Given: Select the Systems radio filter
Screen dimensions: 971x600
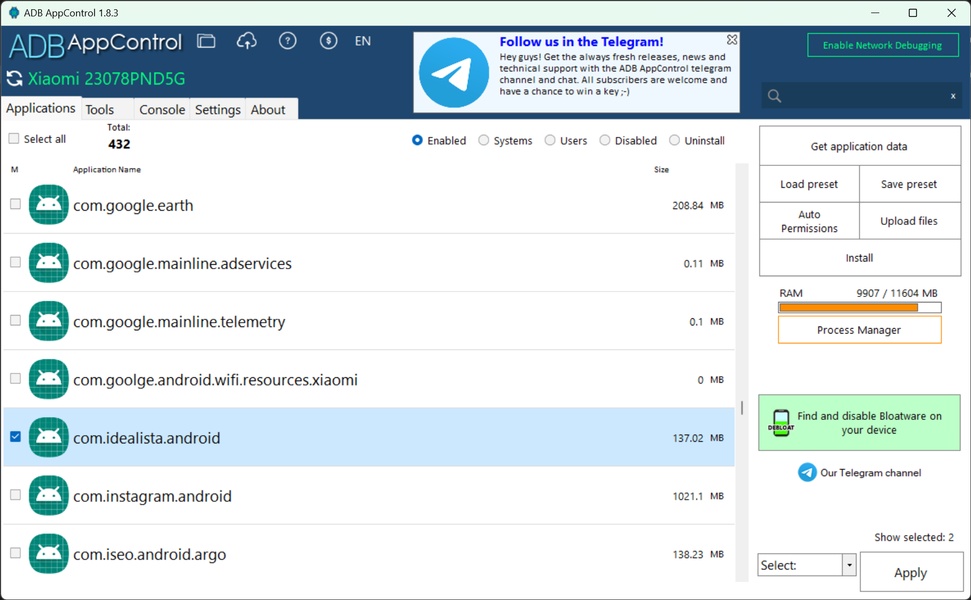Looking at the screenshot, I should tap(484, 141).
